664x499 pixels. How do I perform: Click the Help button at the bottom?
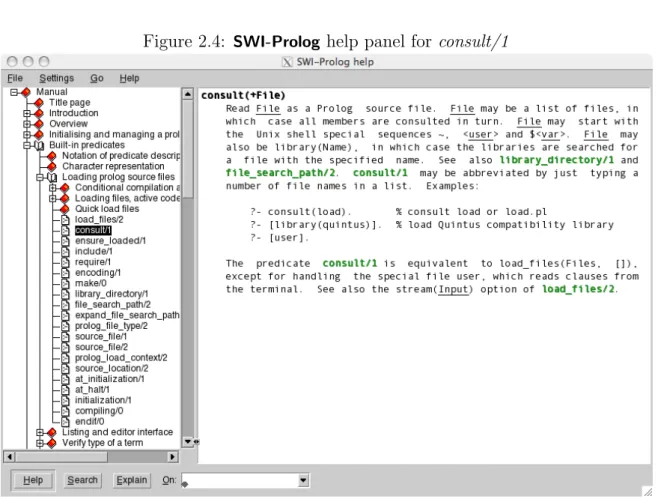click(33, 480)
